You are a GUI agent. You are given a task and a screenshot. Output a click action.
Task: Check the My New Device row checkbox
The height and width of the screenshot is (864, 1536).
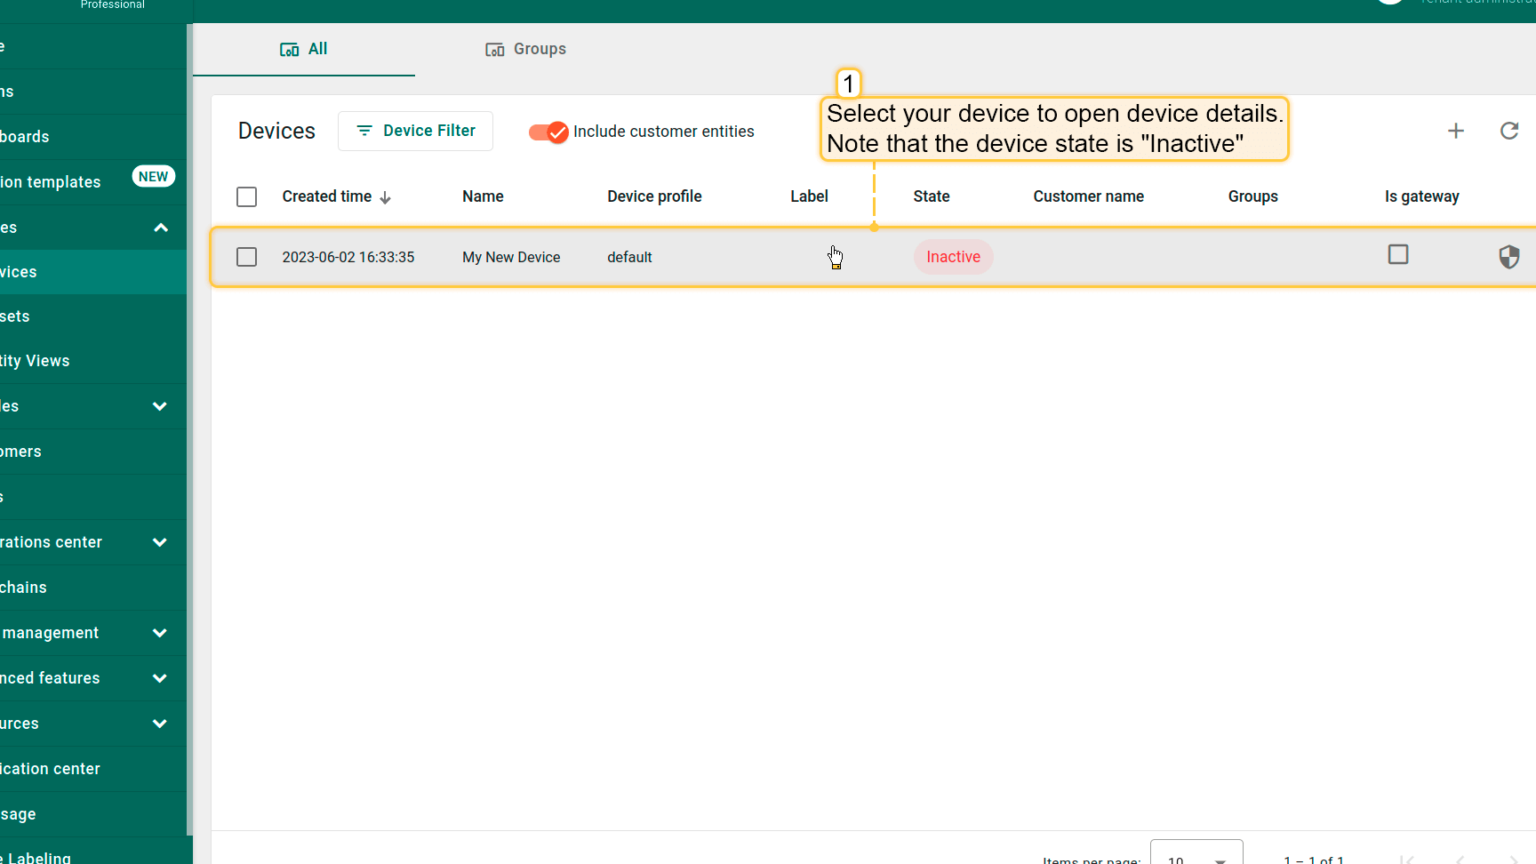tap(247, 257)
